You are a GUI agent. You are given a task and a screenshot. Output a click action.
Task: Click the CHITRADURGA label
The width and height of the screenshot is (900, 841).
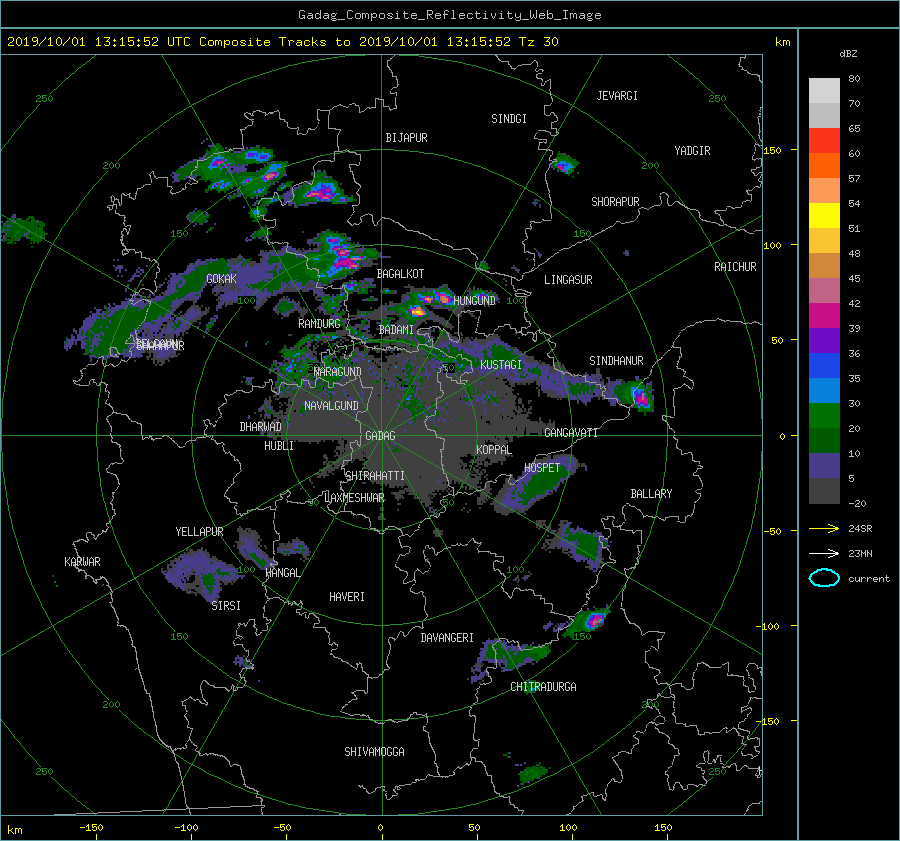click(x=543, y=687)
